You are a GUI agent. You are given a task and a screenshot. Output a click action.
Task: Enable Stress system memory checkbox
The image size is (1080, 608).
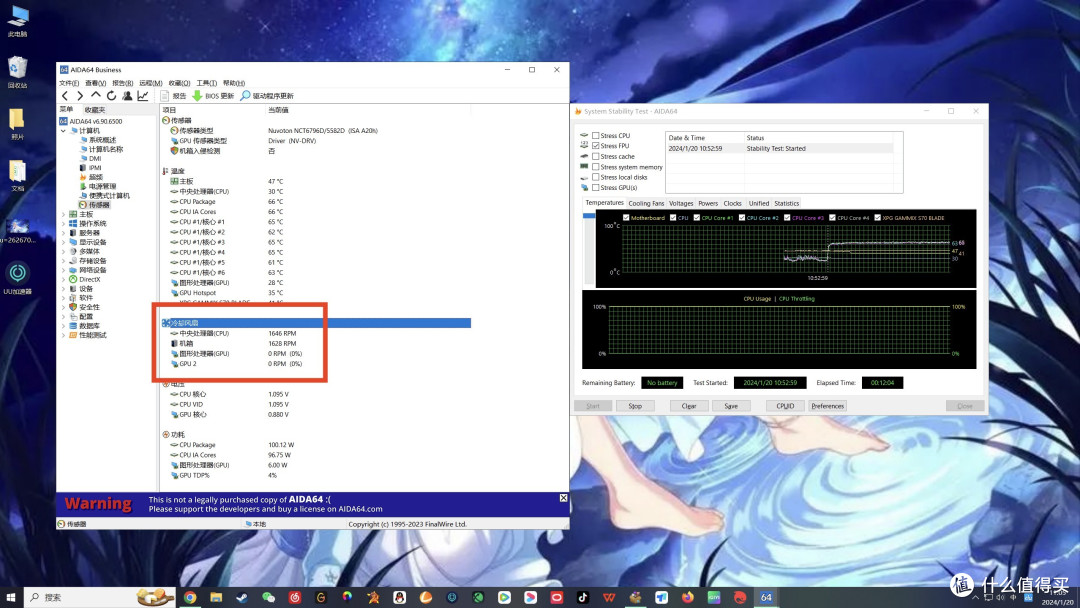596,167
